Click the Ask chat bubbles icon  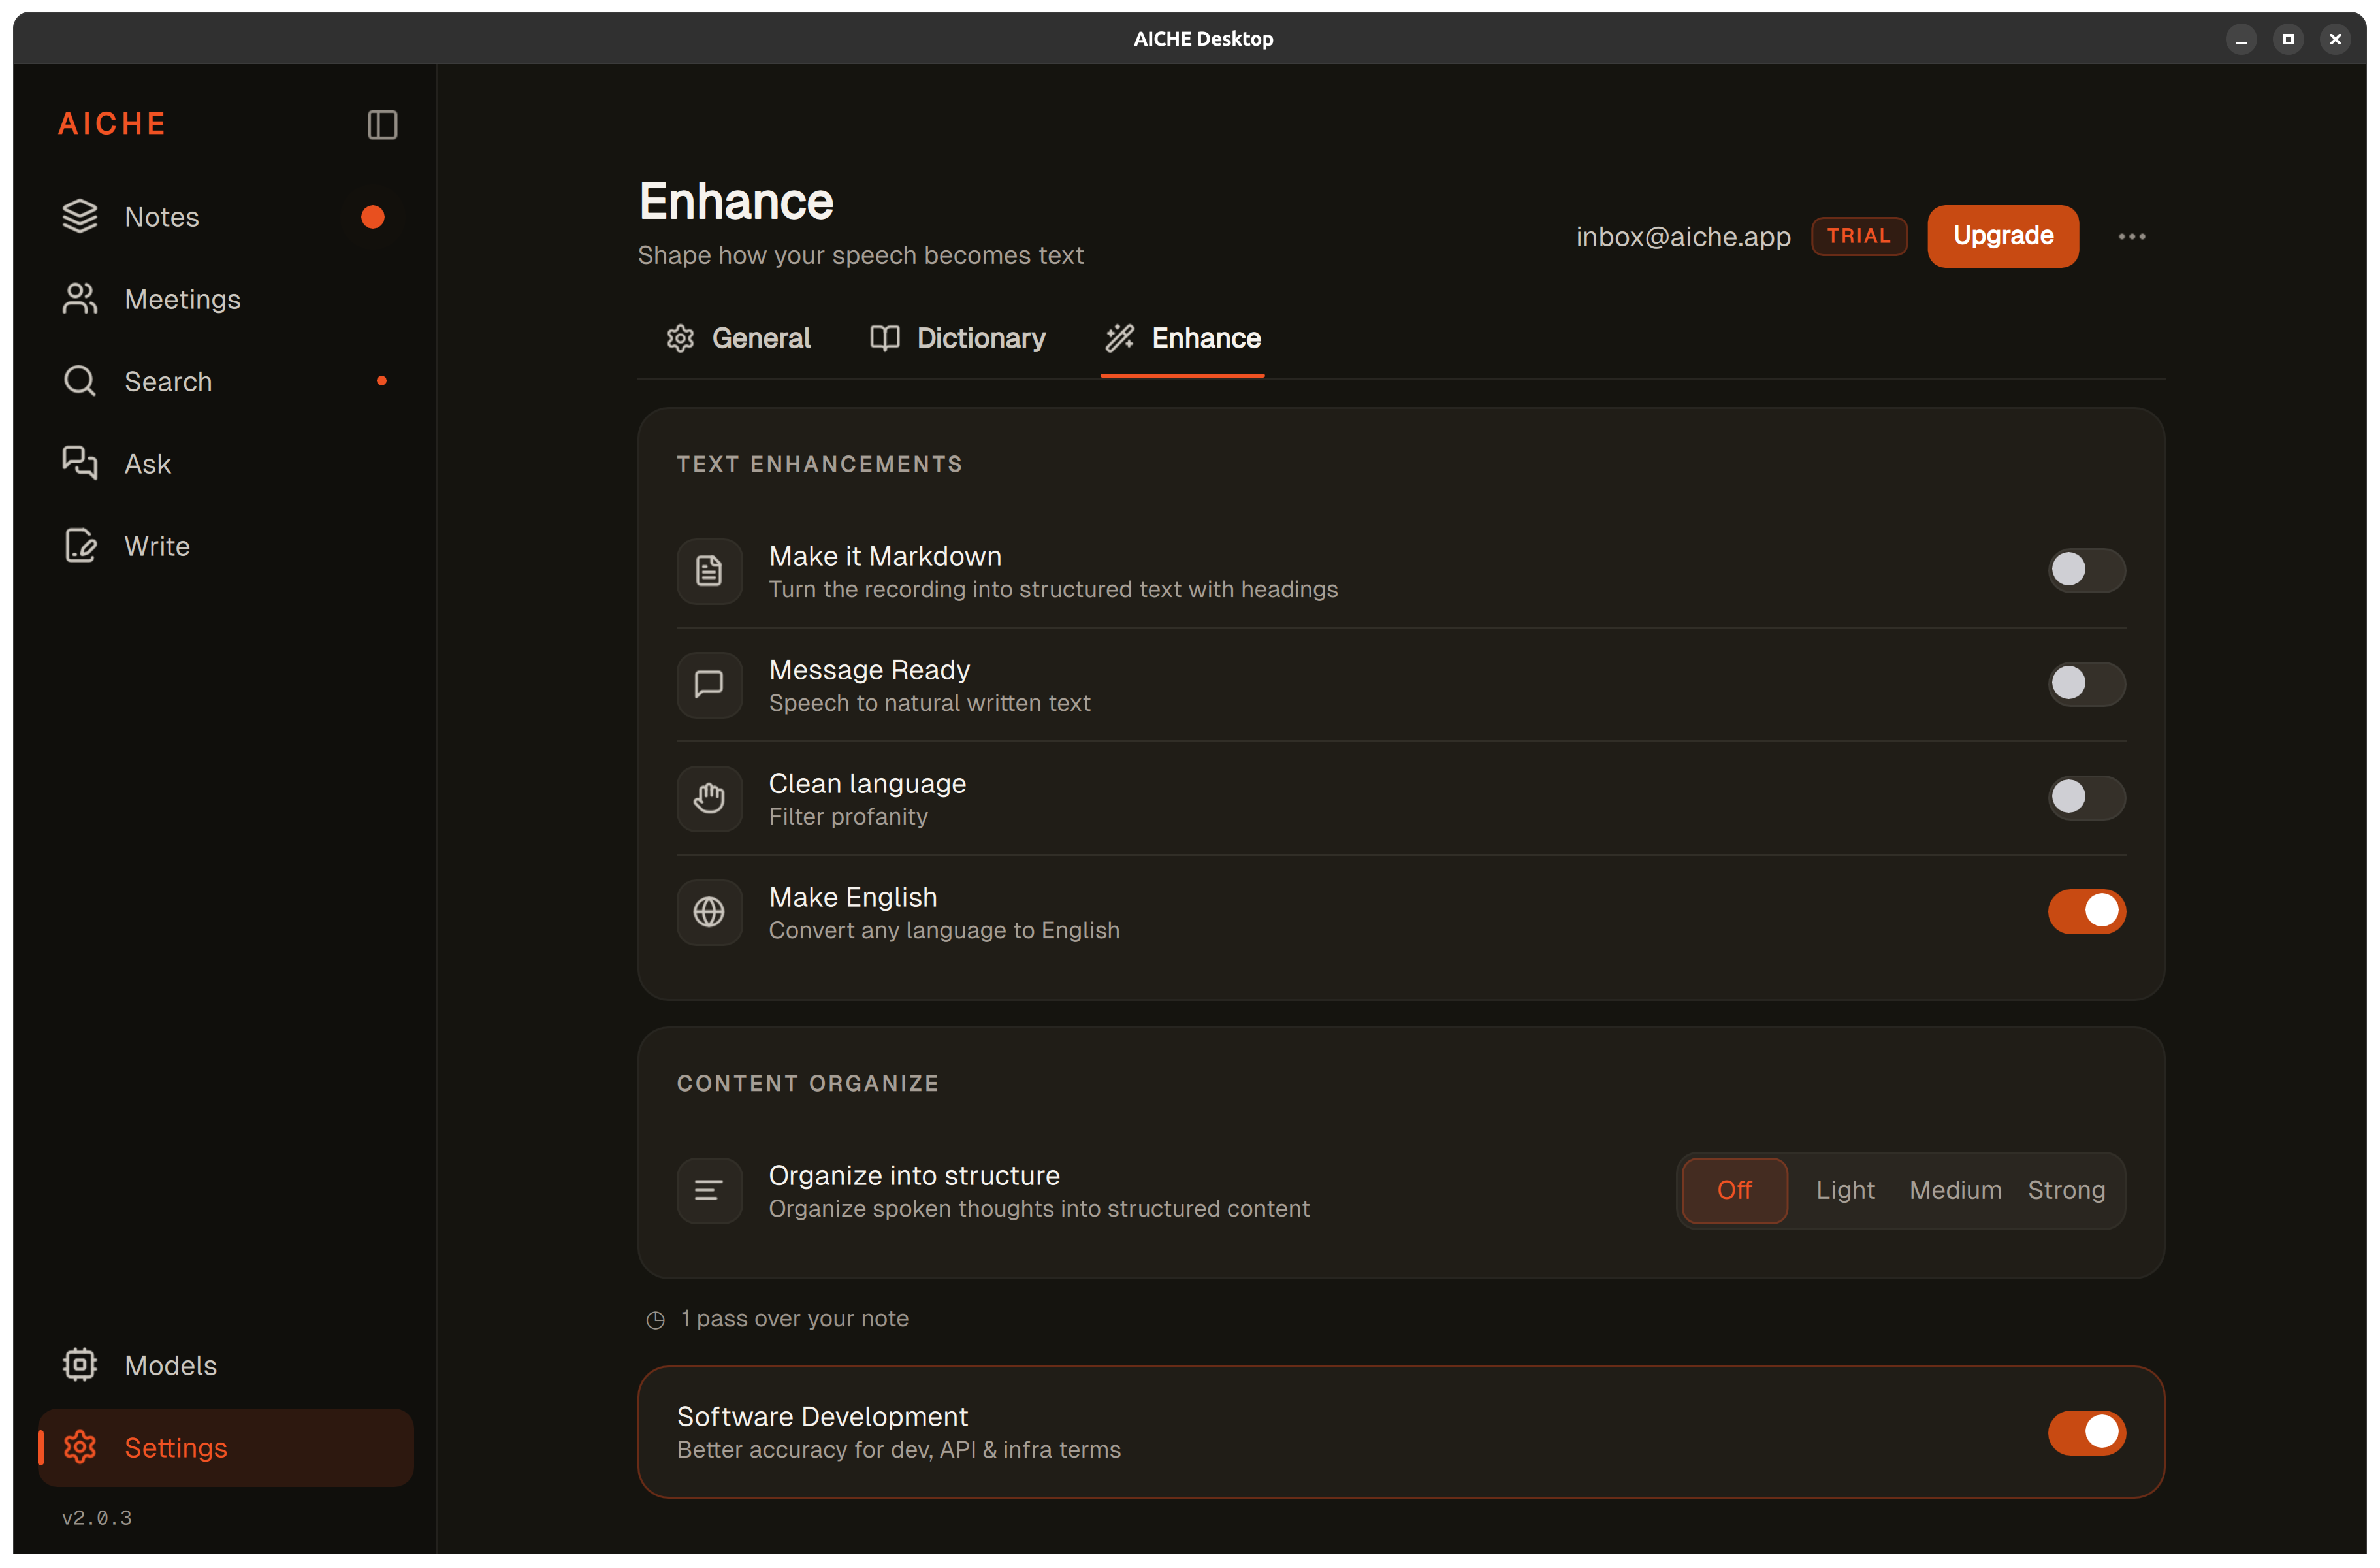[x=80, y=463]
